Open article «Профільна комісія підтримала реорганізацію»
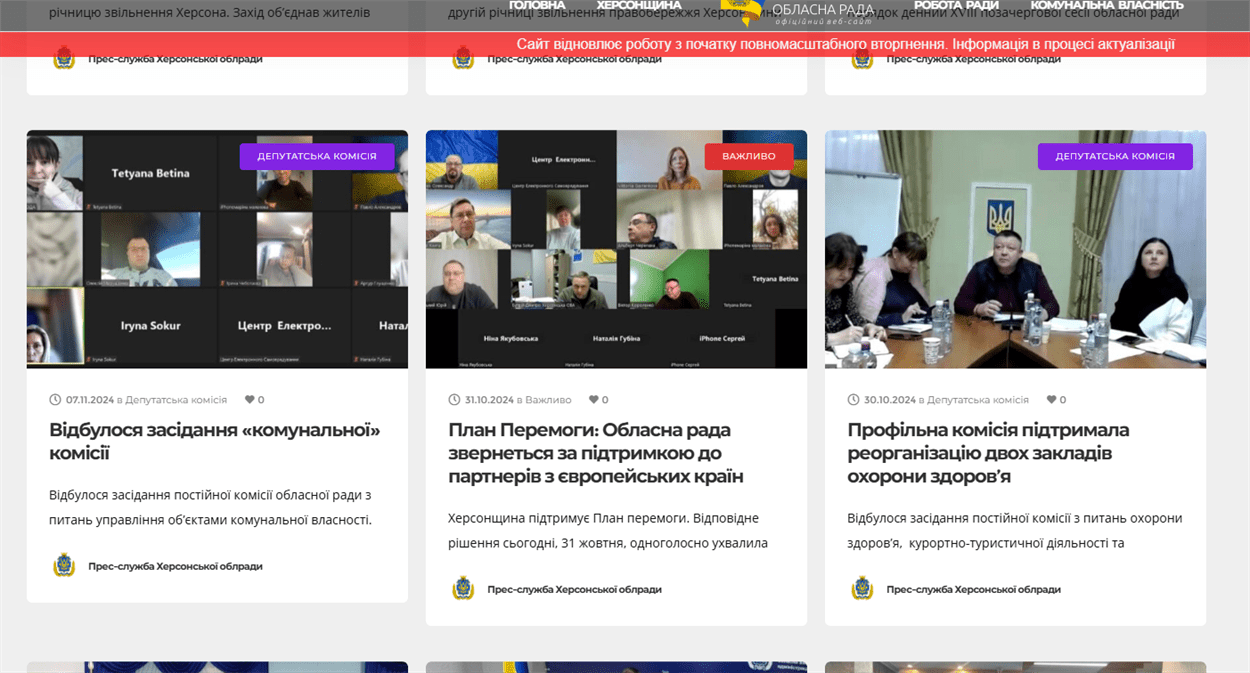1250x673 pixels. (988, 453)
